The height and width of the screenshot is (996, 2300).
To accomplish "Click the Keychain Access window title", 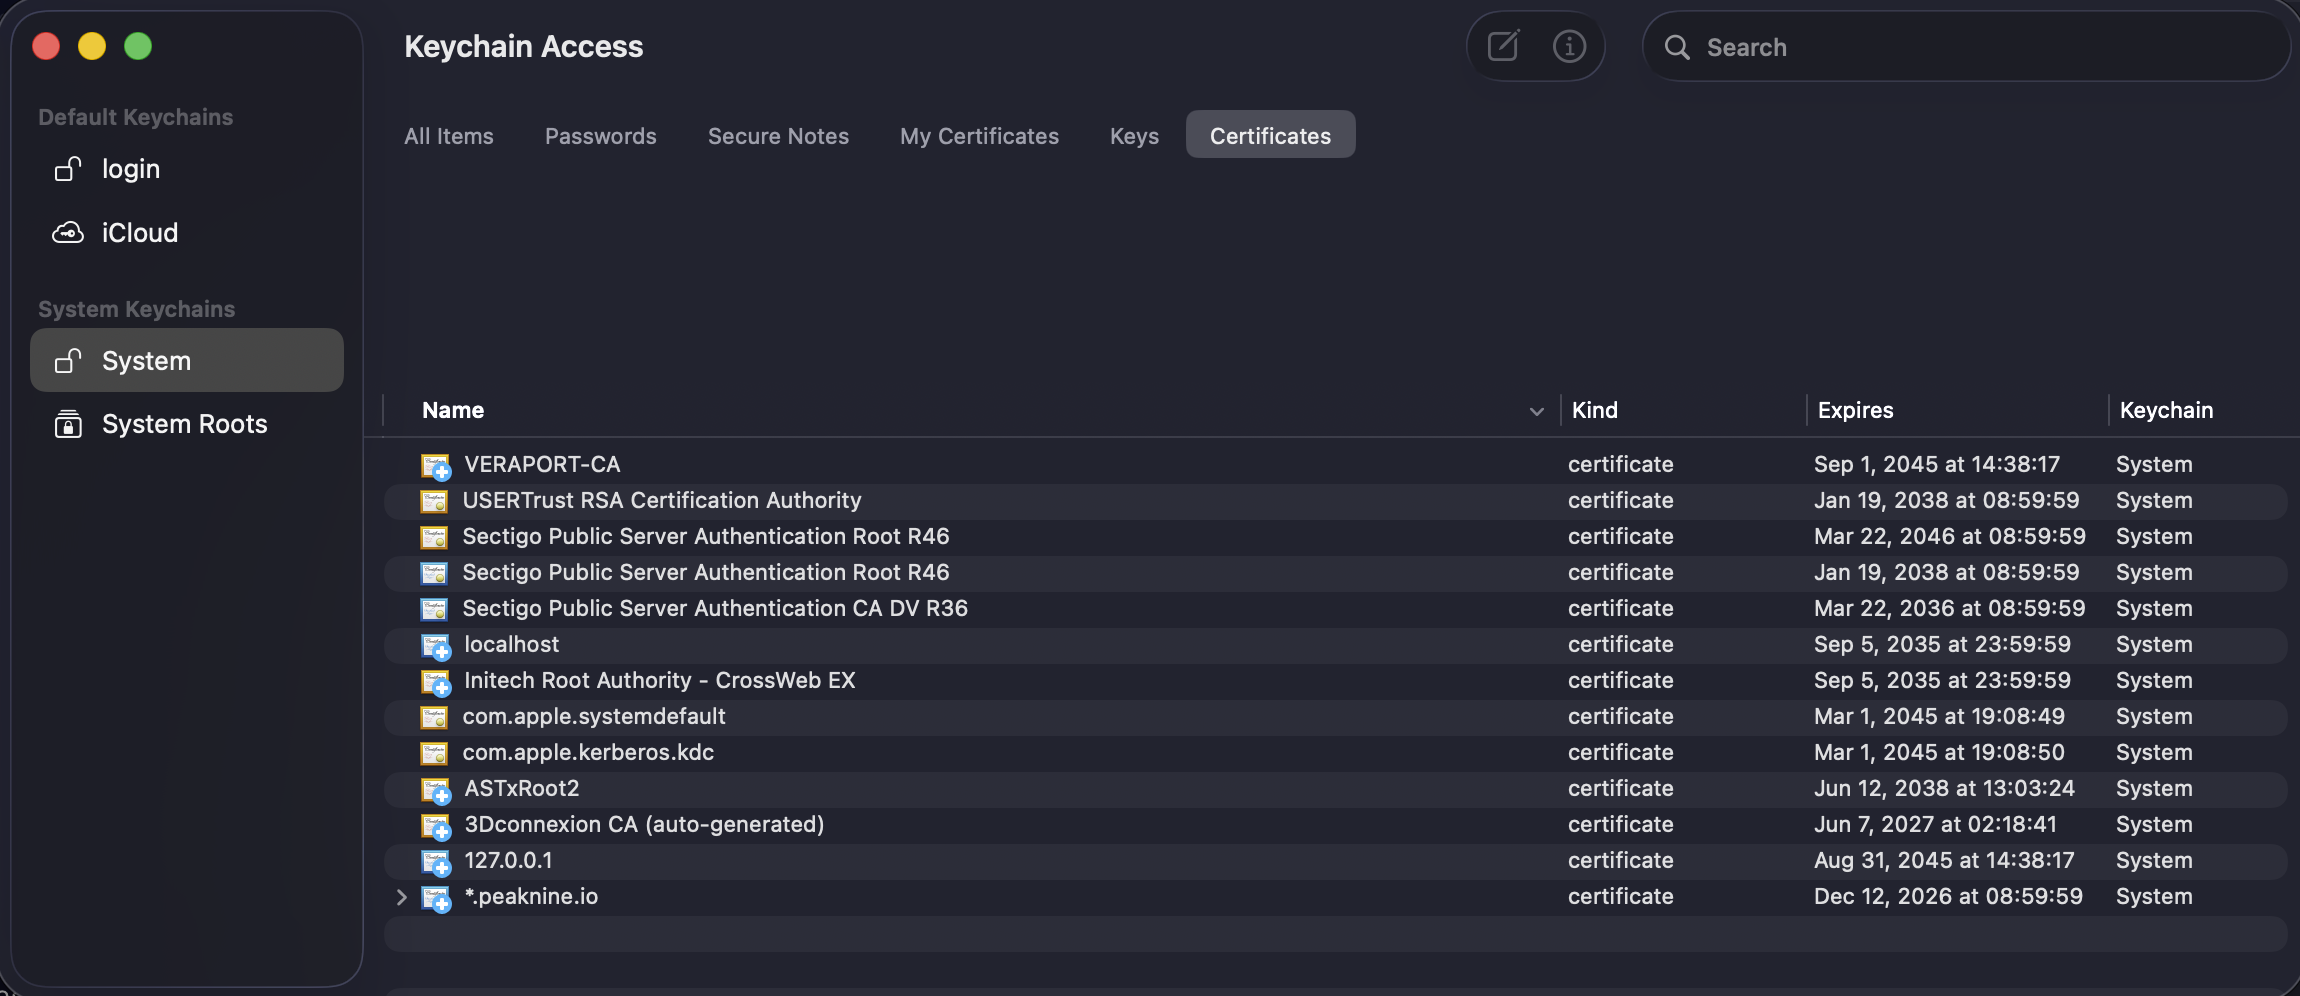I will click(x=523, y=46).
